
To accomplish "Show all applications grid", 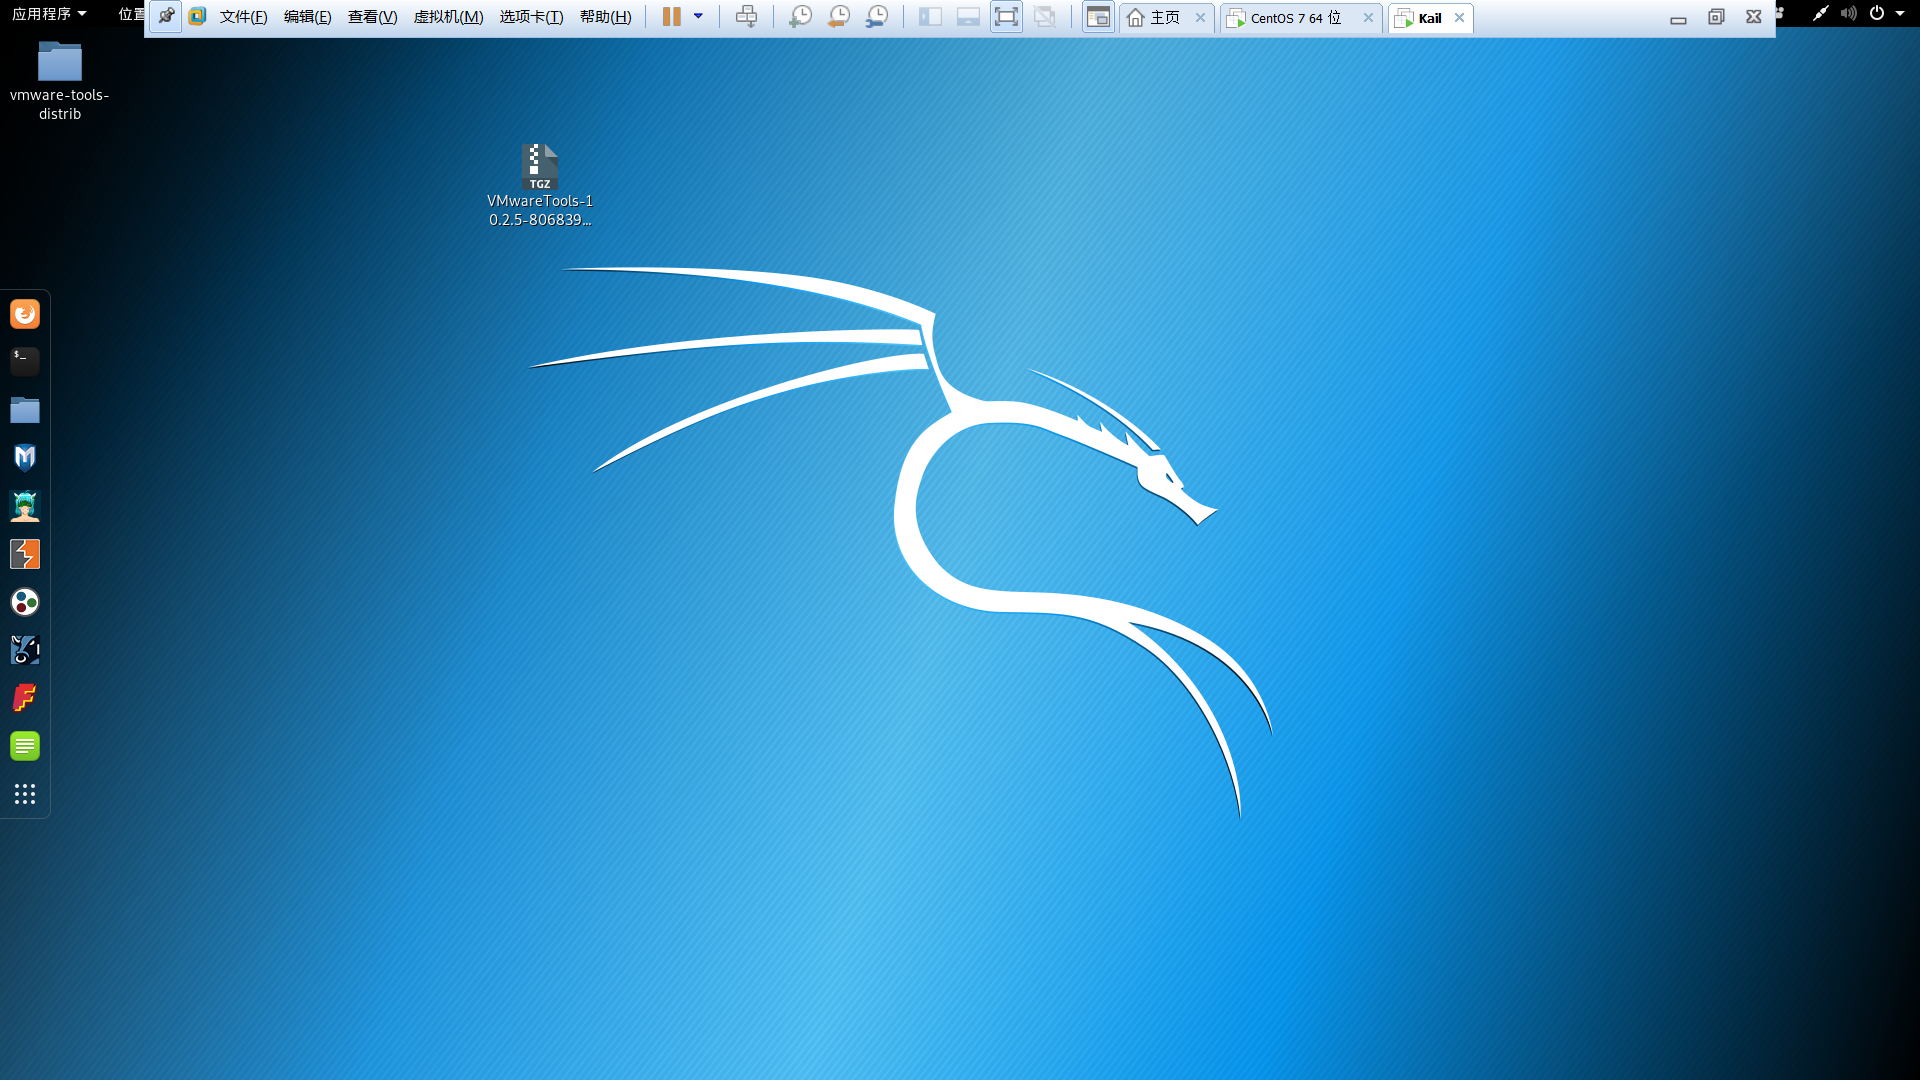I will [x=25, y=794].
